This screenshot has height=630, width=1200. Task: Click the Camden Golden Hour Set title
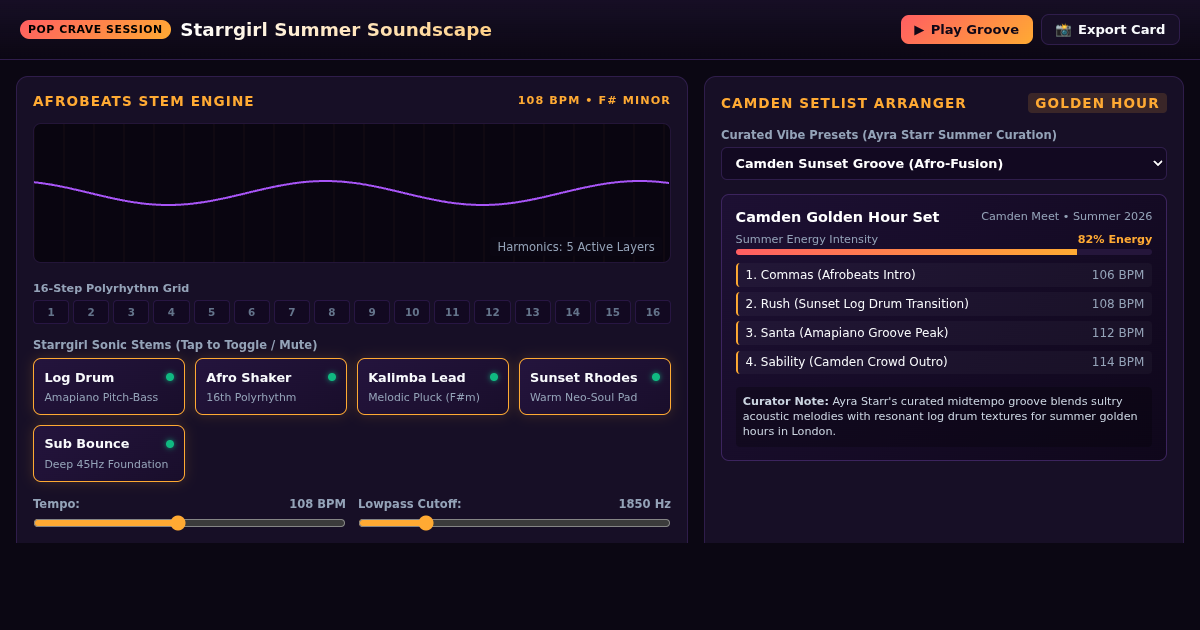coord(837,217)
